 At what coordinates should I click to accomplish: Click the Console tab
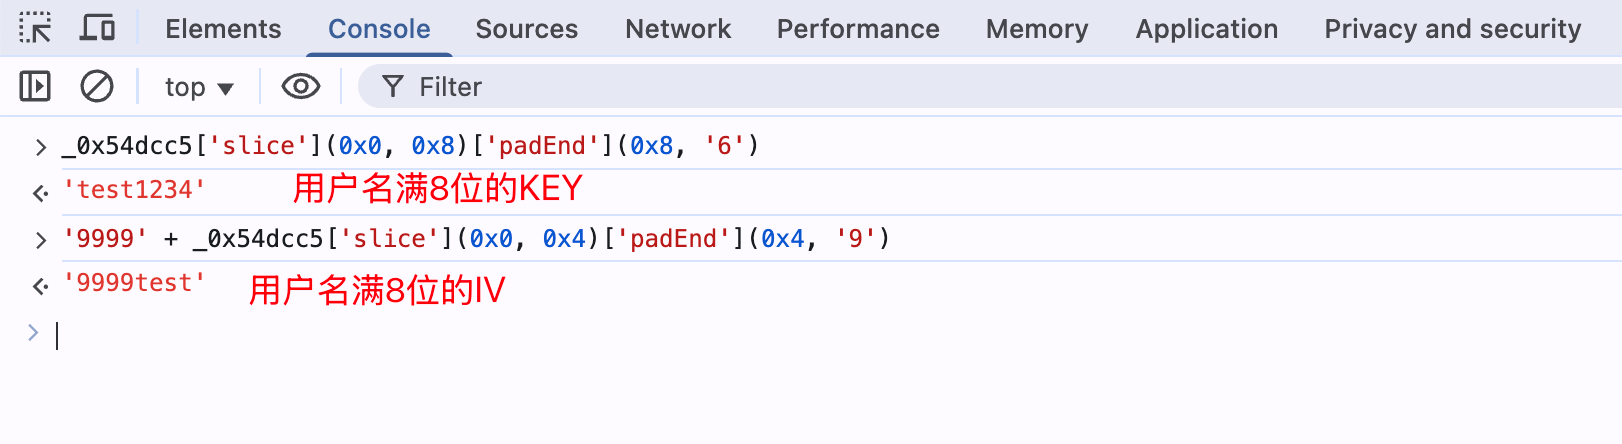coord(379,29)
